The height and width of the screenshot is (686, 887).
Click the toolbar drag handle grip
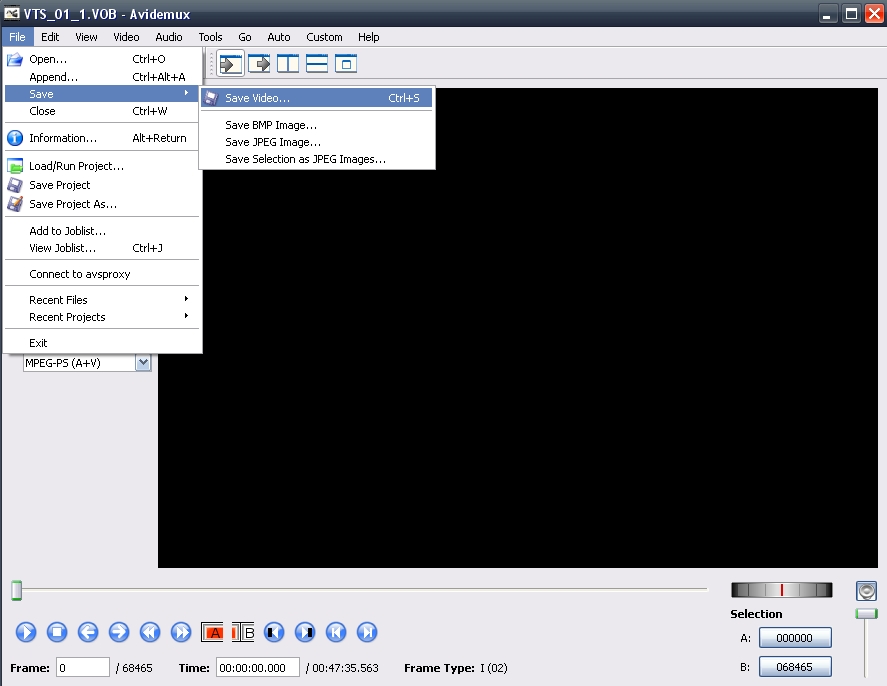(212, 63)
